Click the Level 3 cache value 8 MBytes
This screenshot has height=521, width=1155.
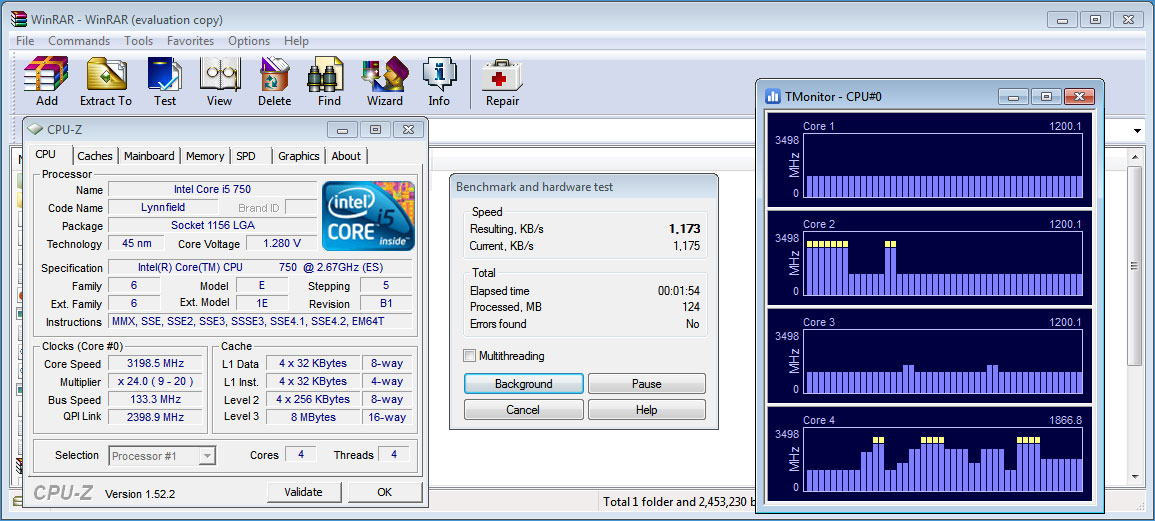click(313, 417)
